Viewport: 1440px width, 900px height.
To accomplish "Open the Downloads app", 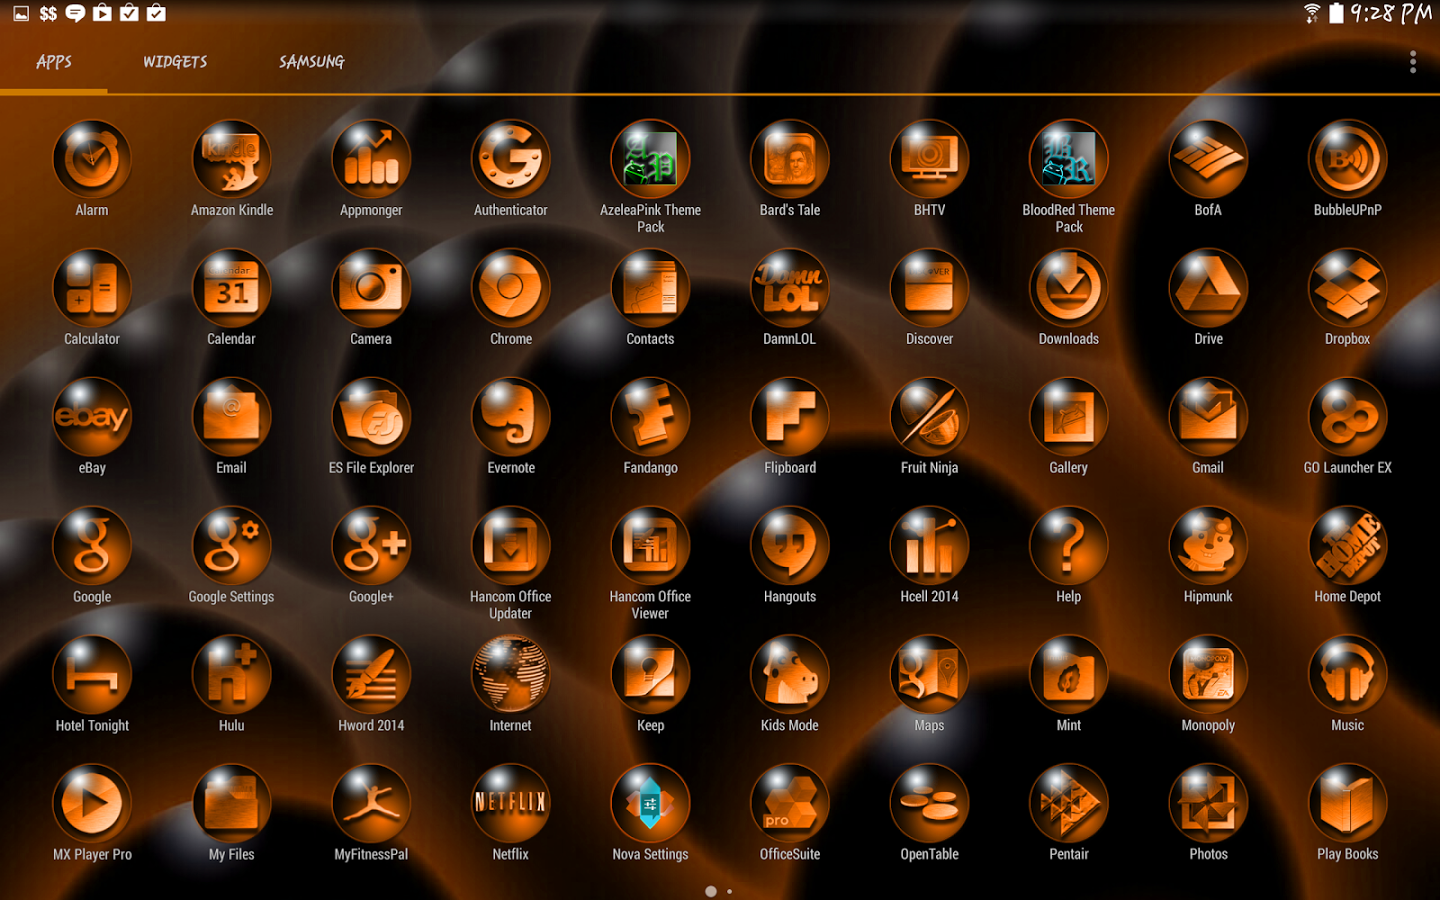I will pos(1069,288).
